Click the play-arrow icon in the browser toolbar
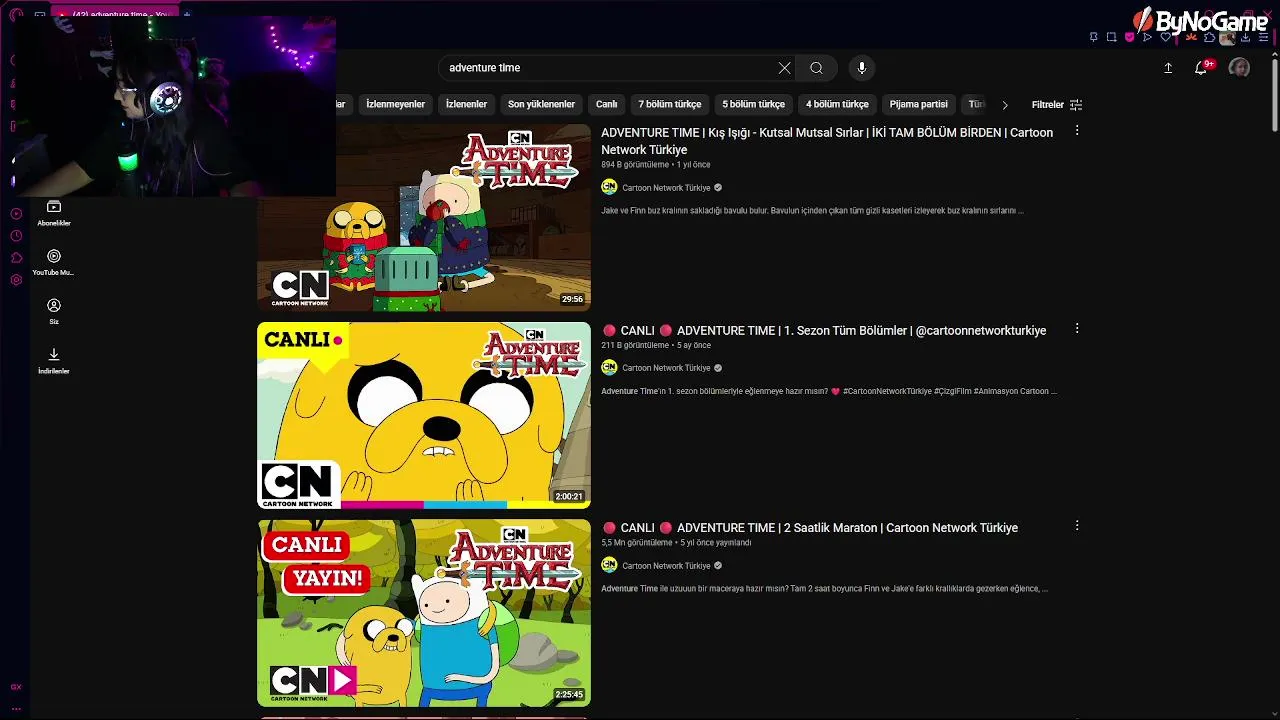This screenshot has width=1280, height=720. tap(1147, 37)
